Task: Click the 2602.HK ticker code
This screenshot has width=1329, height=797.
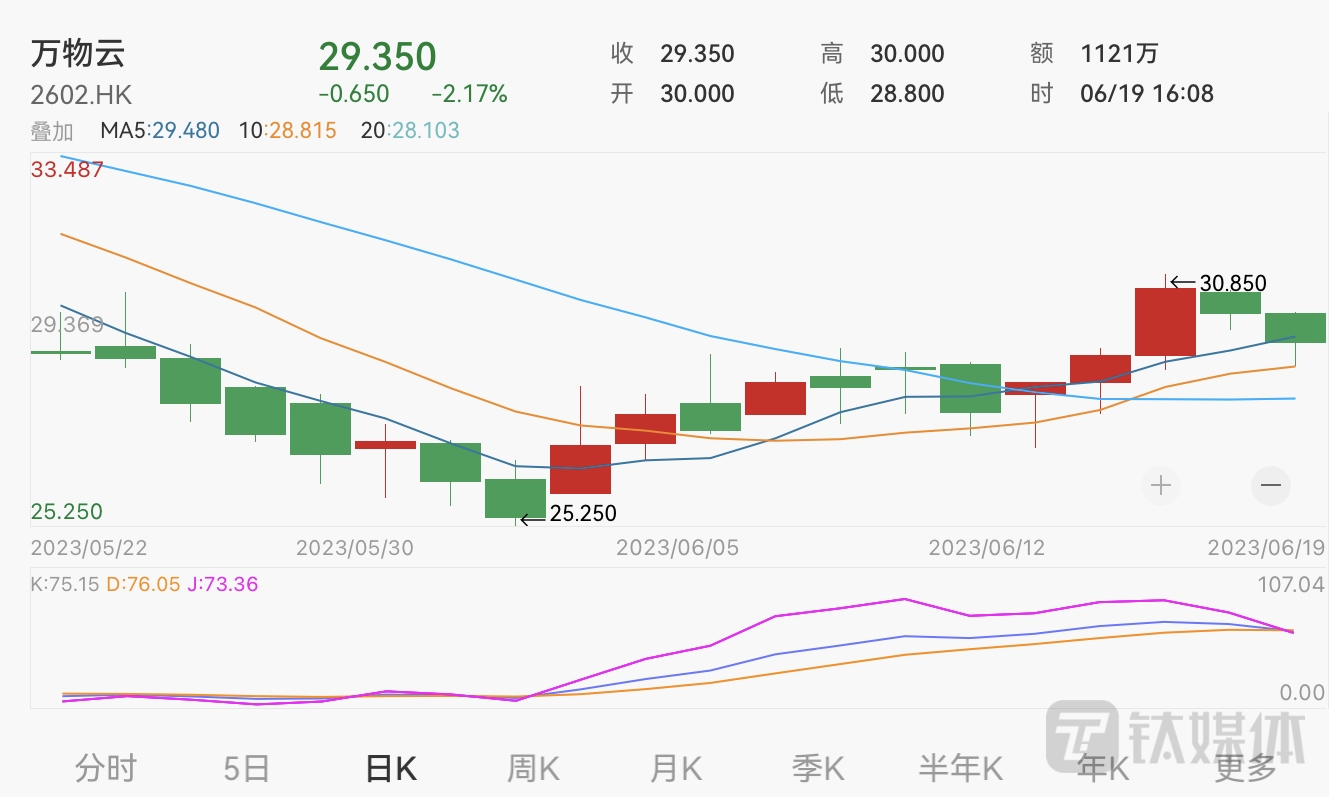Action: coord(81,95)
